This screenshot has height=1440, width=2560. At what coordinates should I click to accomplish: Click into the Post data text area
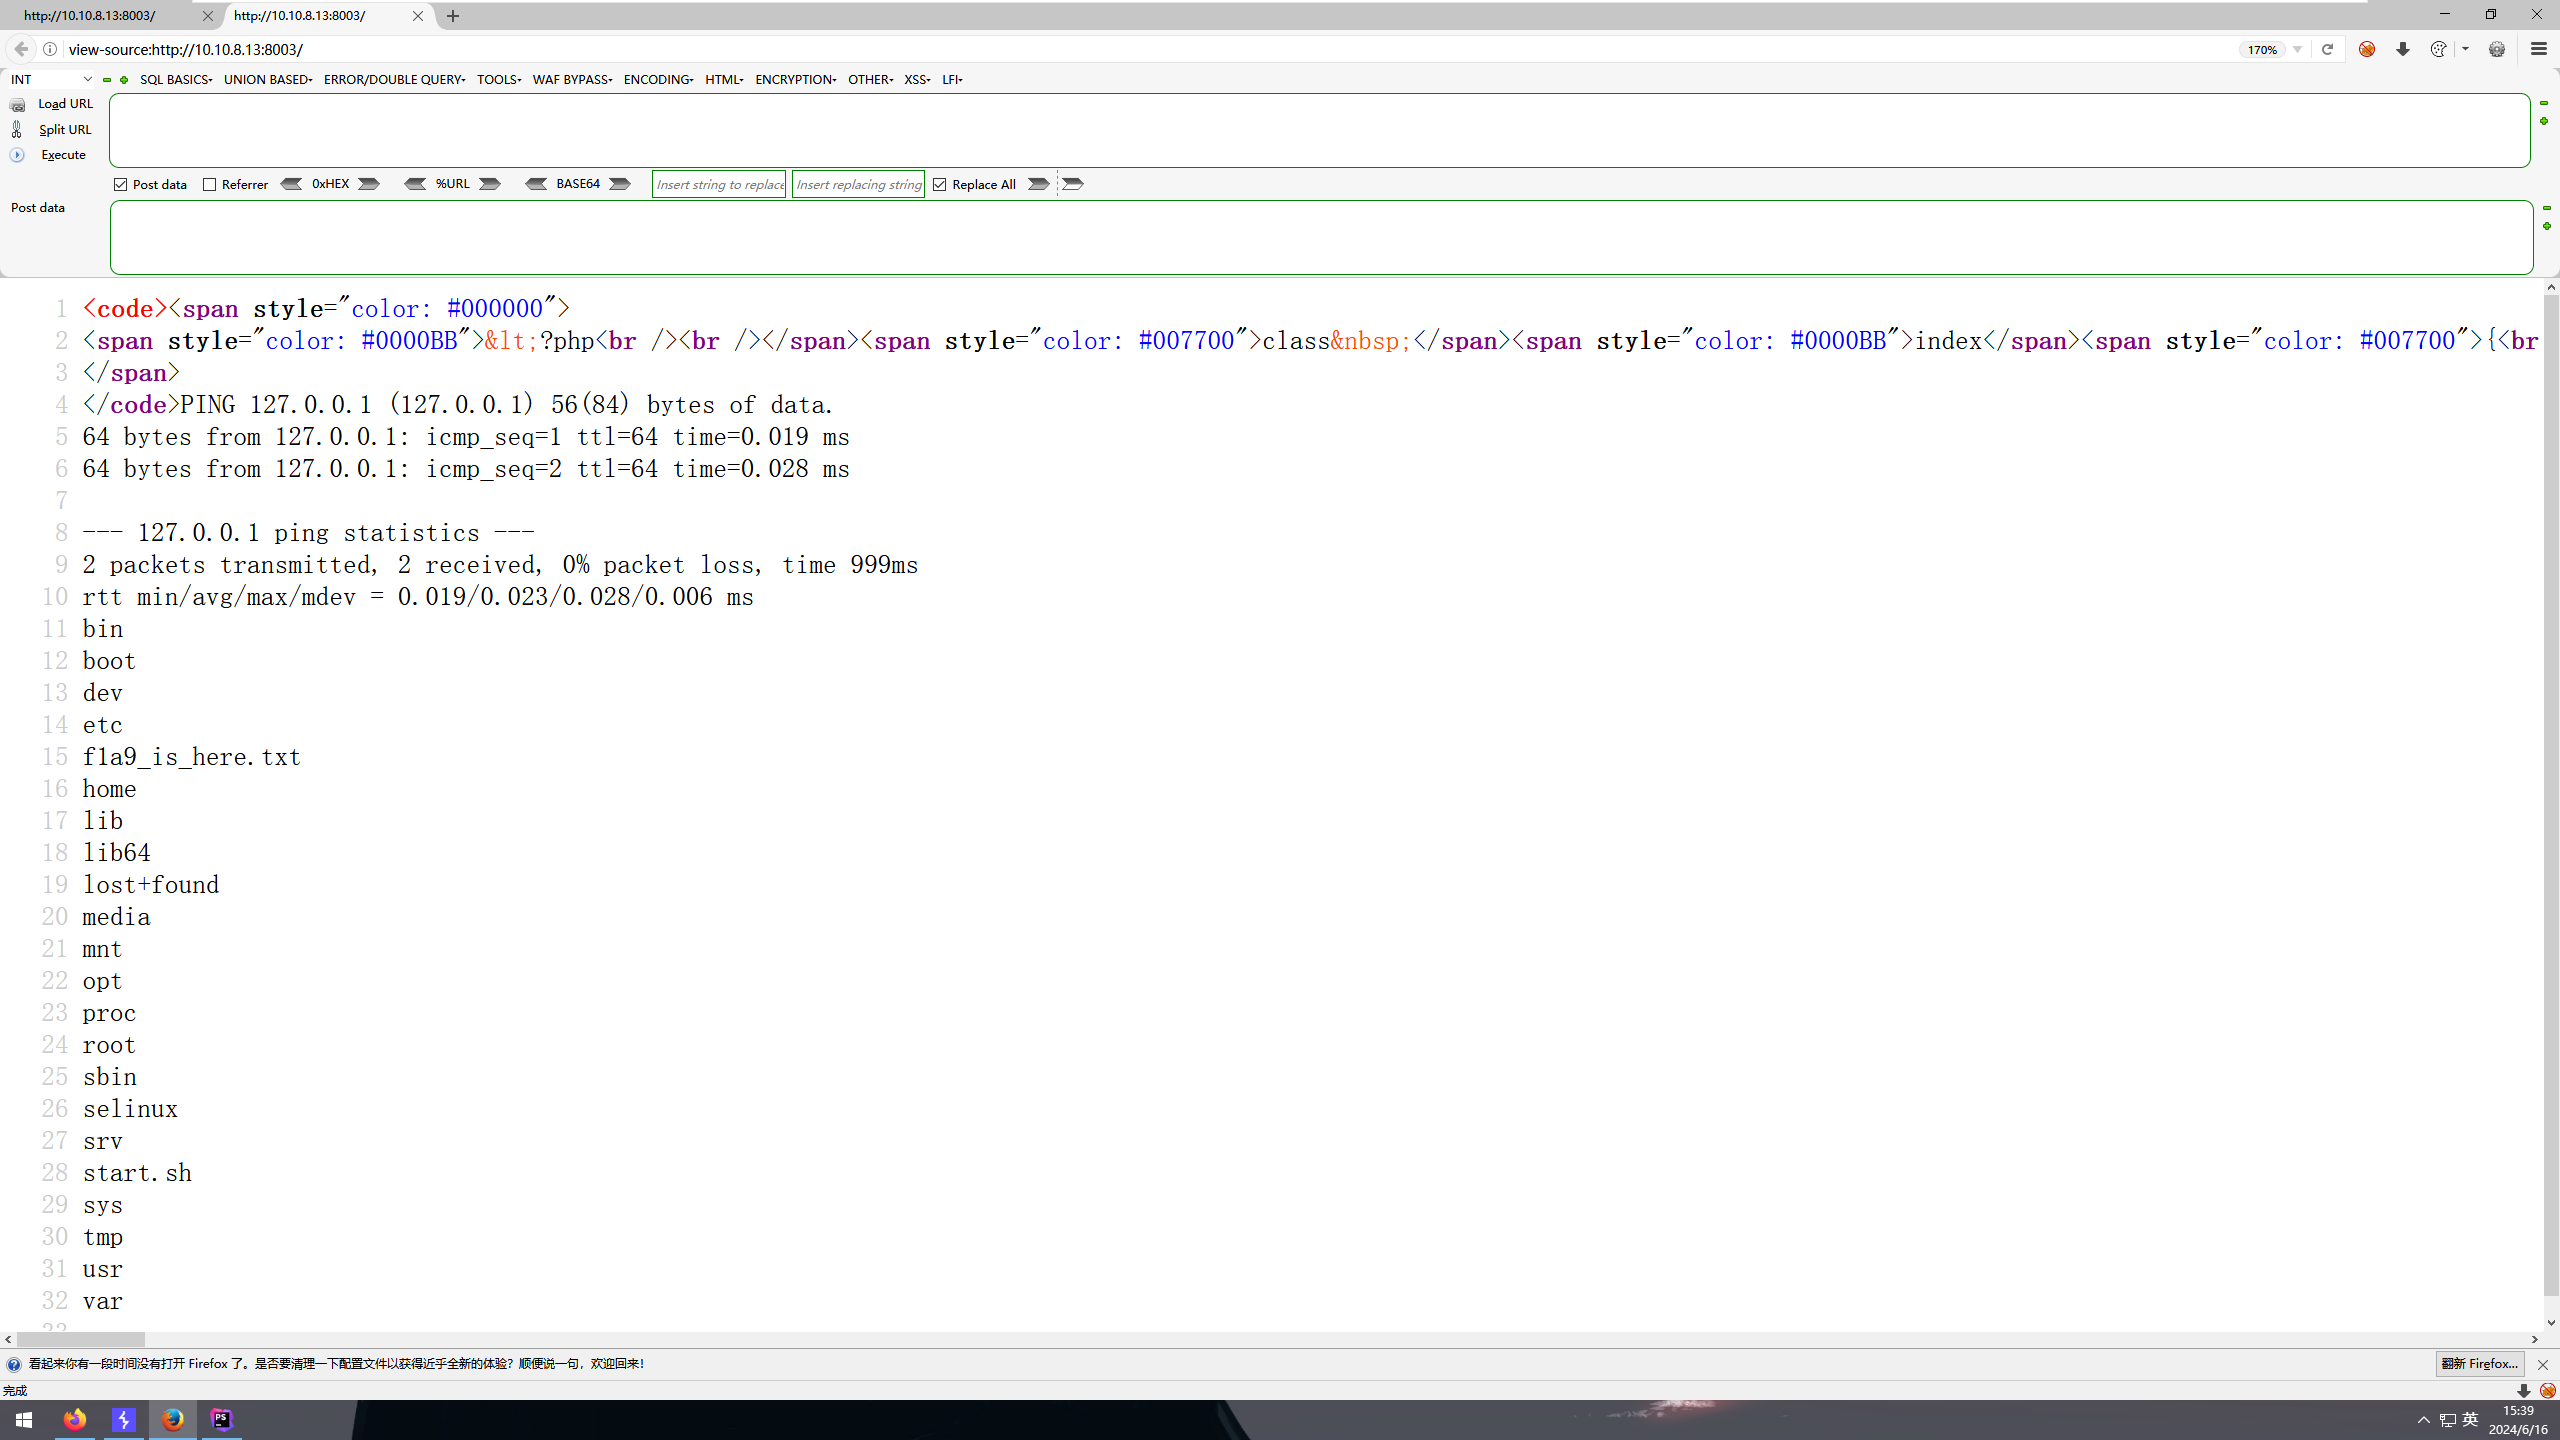(1321, 237)
